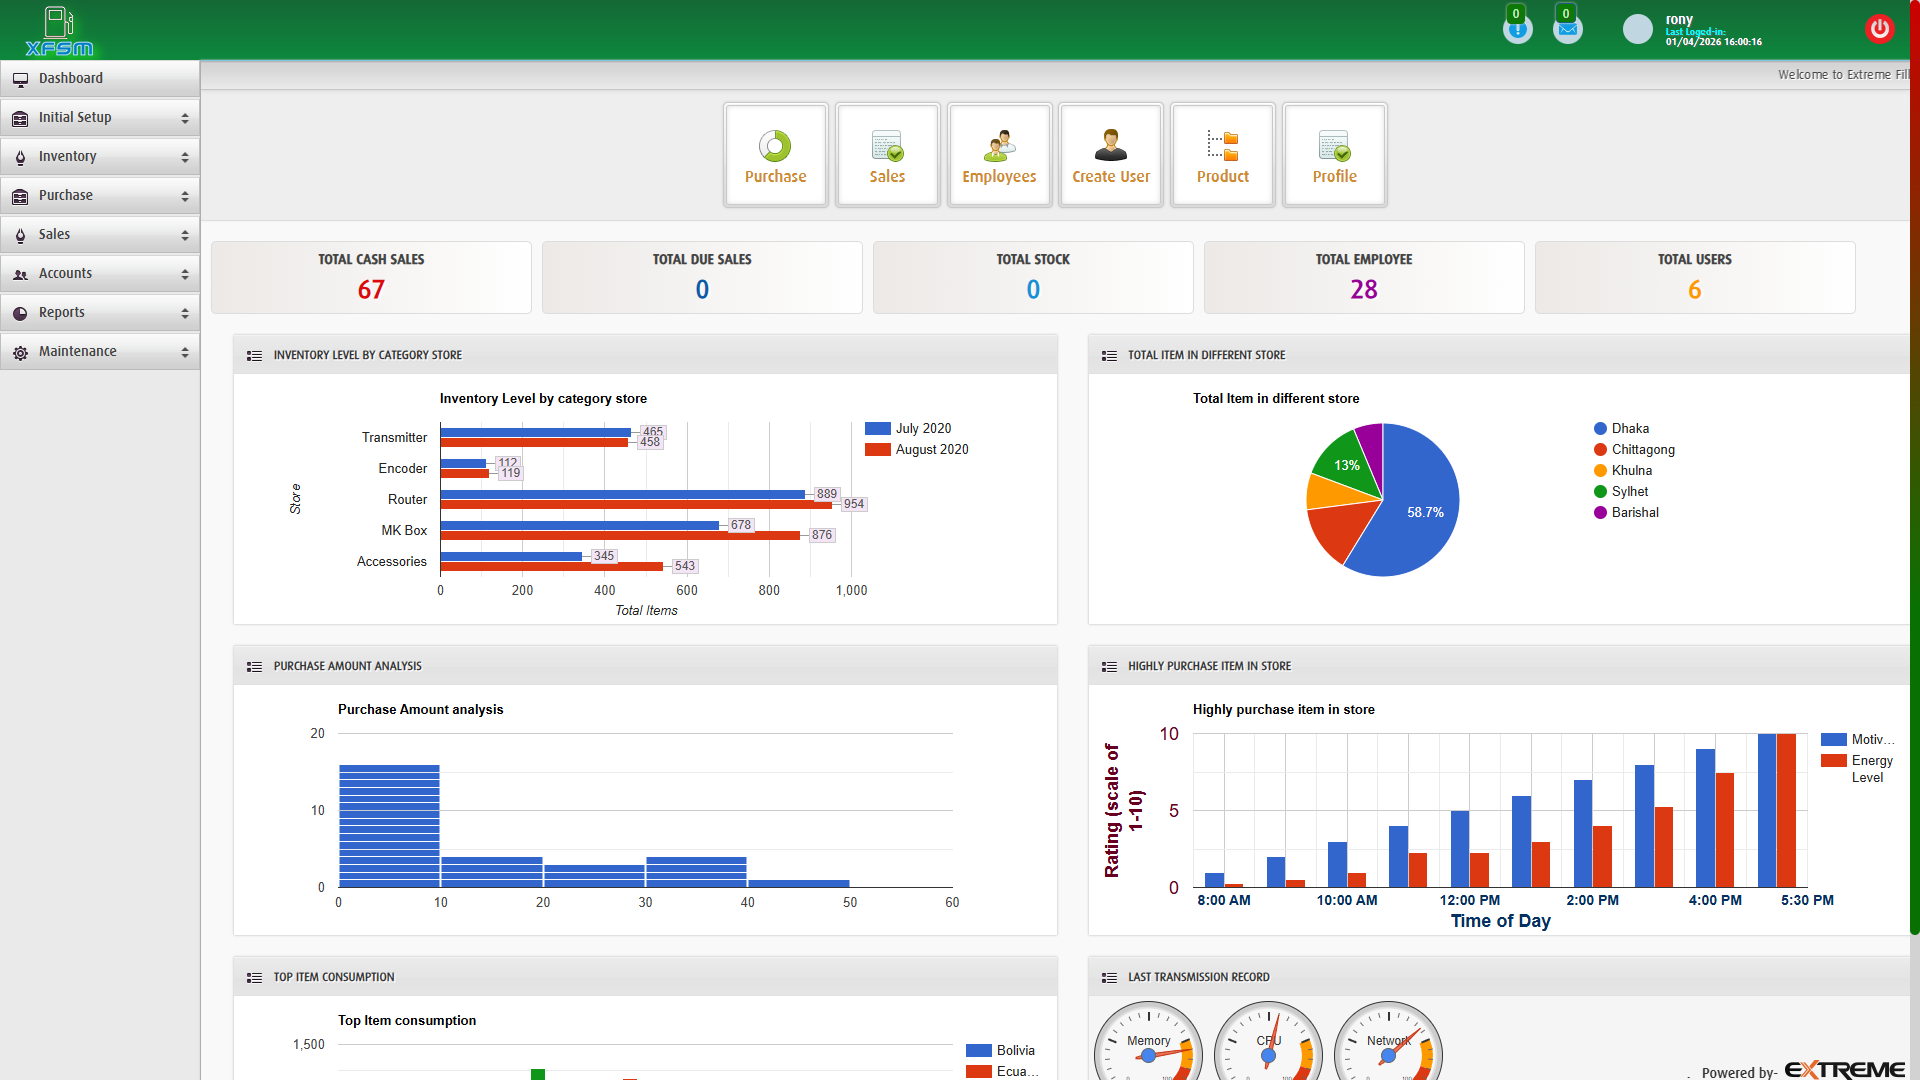
Task: Click the rony user avatar
Action: pos(1636,28)
